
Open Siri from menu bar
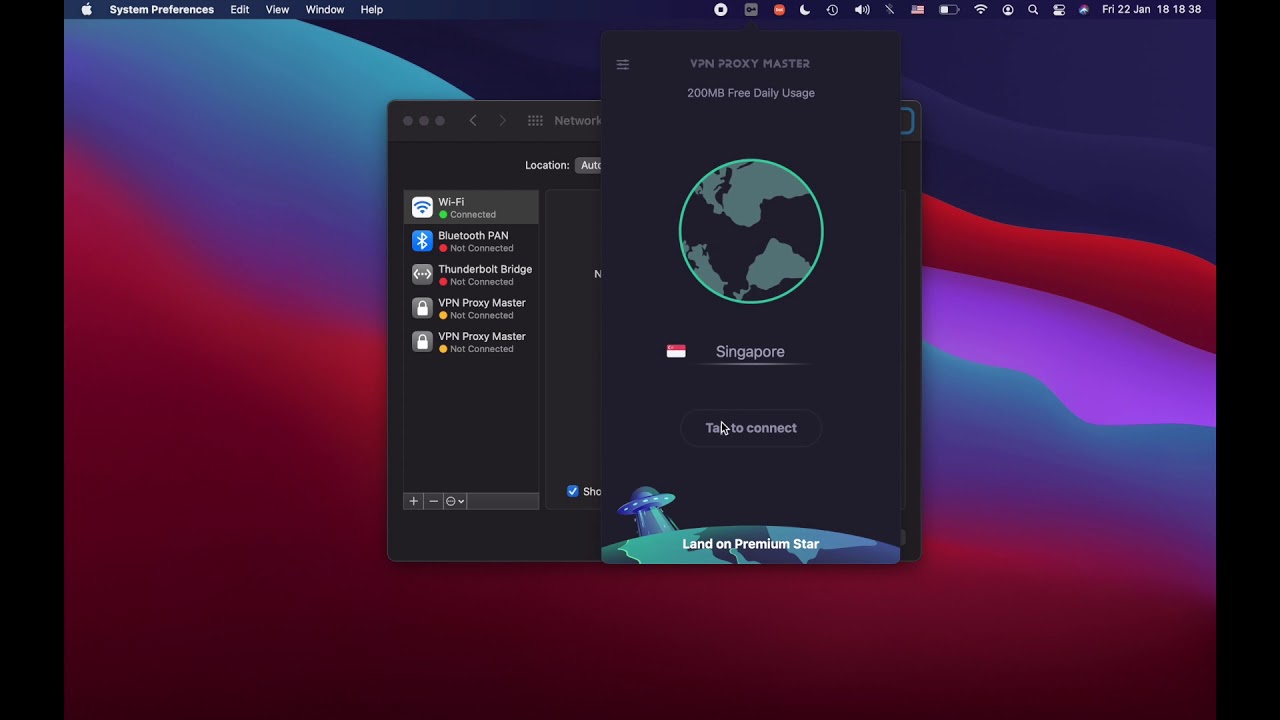(x=1083, y=9)
